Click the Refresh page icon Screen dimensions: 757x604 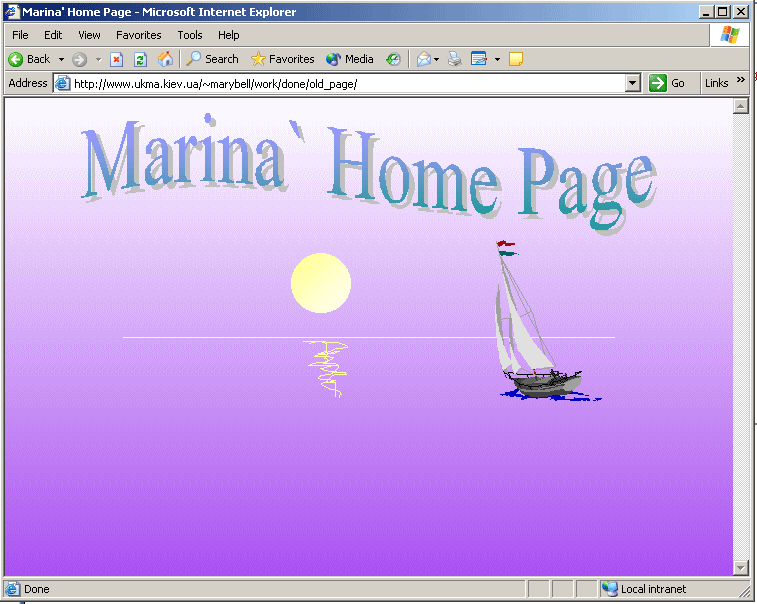click(140, 59)
